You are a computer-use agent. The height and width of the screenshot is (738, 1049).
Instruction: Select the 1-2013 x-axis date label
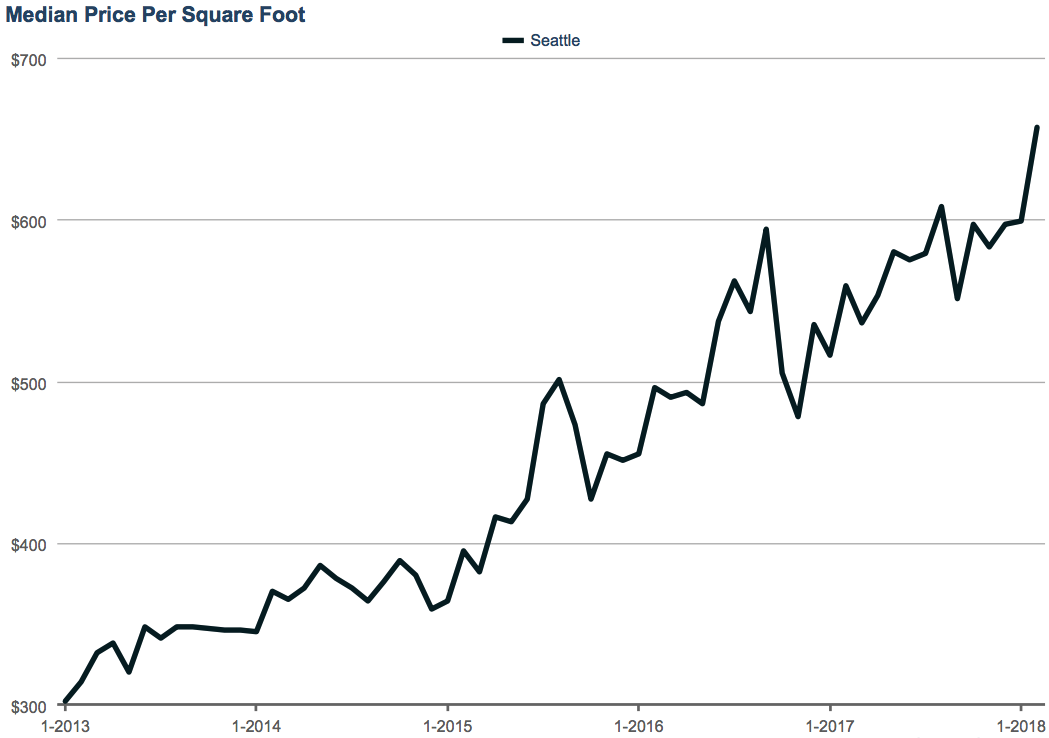coord(65,725)
